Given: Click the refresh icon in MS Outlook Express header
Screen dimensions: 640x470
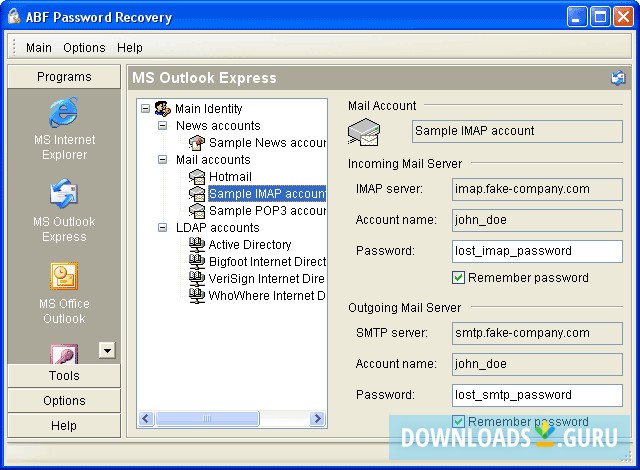Looking at the screenshot, I should (x=618, y=78).
